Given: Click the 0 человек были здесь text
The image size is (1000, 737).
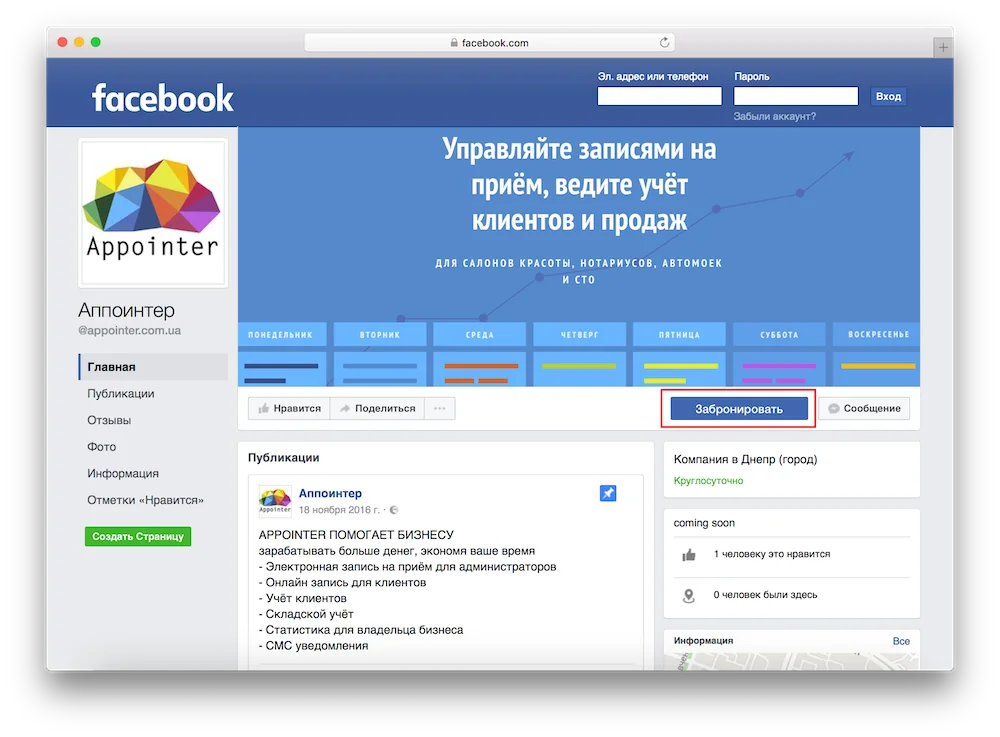Looking at the screenshot, I should (x=765, y=595).
